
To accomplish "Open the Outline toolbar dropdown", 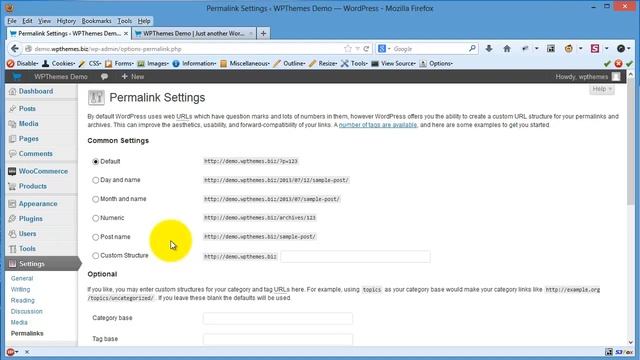I will (289, 63).
